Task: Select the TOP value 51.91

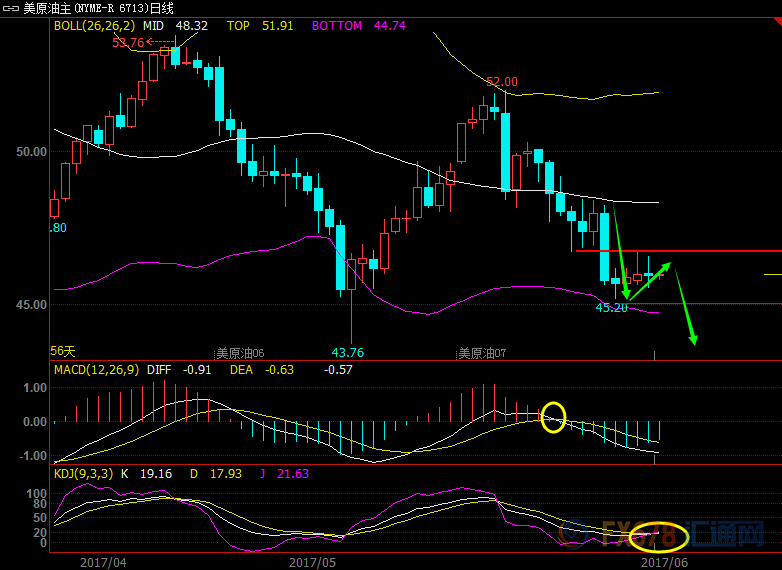Action: [277, 26]
